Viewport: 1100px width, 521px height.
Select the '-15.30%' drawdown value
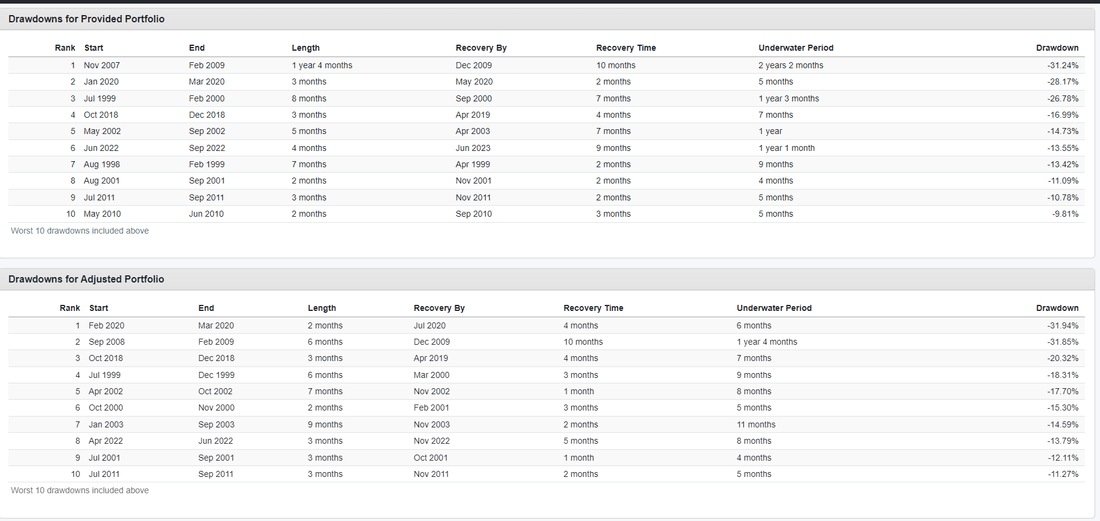1063,407
